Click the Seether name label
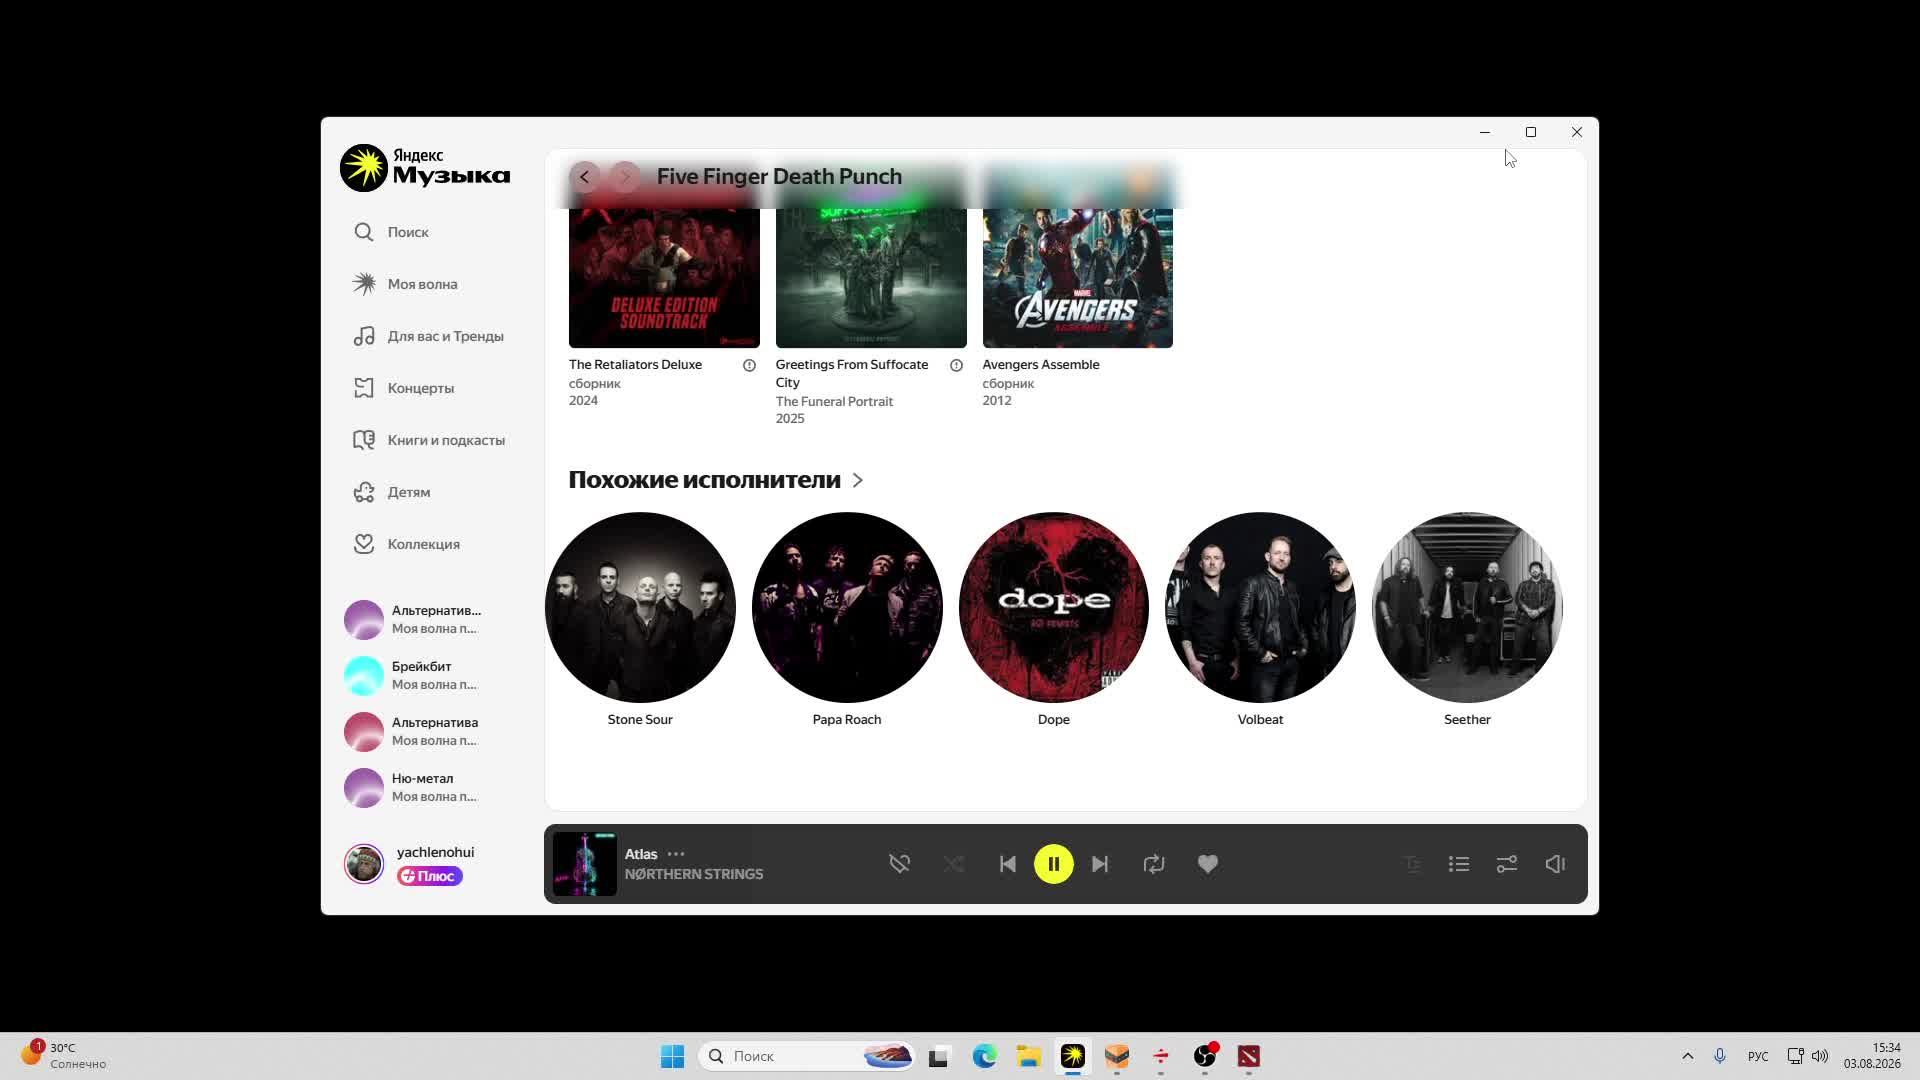Screen dimensions: 1920x1080 (x=1467, y=720)
